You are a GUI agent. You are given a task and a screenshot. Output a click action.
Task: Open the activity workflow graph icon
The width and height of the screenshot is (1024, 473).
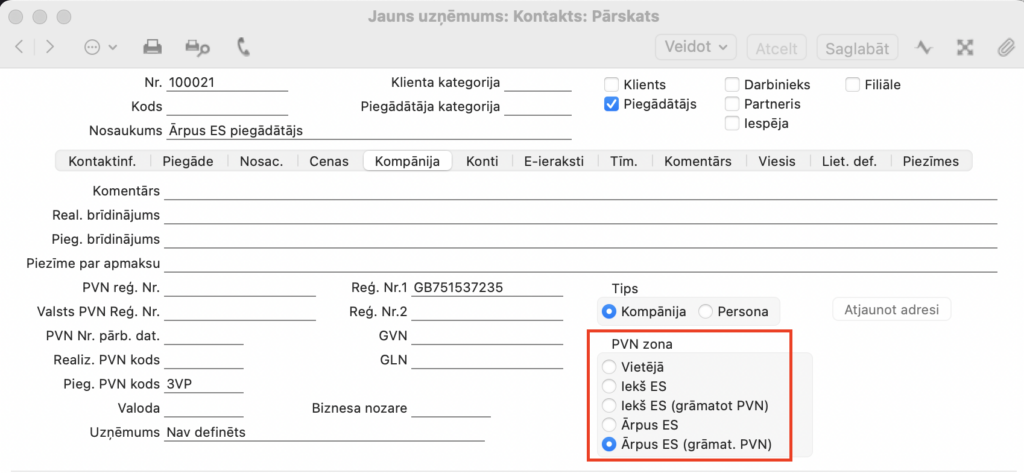[x=925, y=47]
